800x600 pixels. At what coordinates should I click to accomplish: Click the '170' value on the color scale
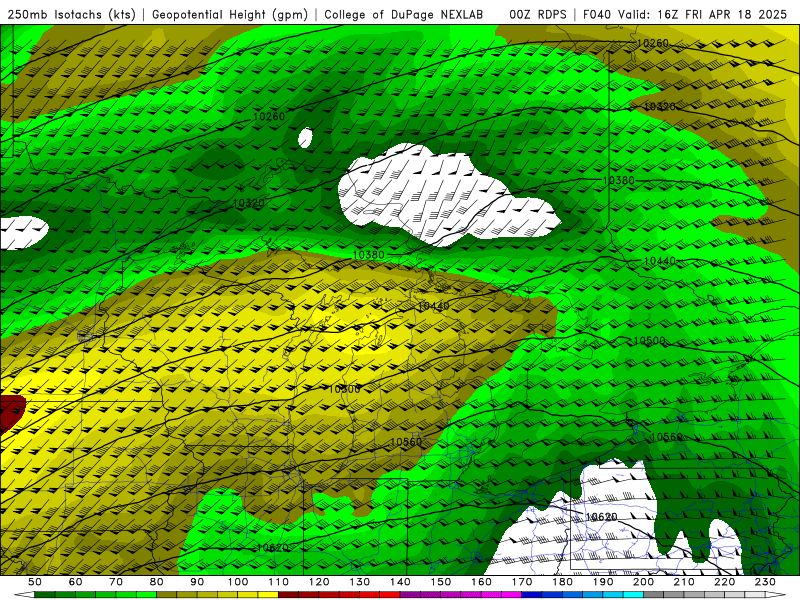click(x=521, y=582)
